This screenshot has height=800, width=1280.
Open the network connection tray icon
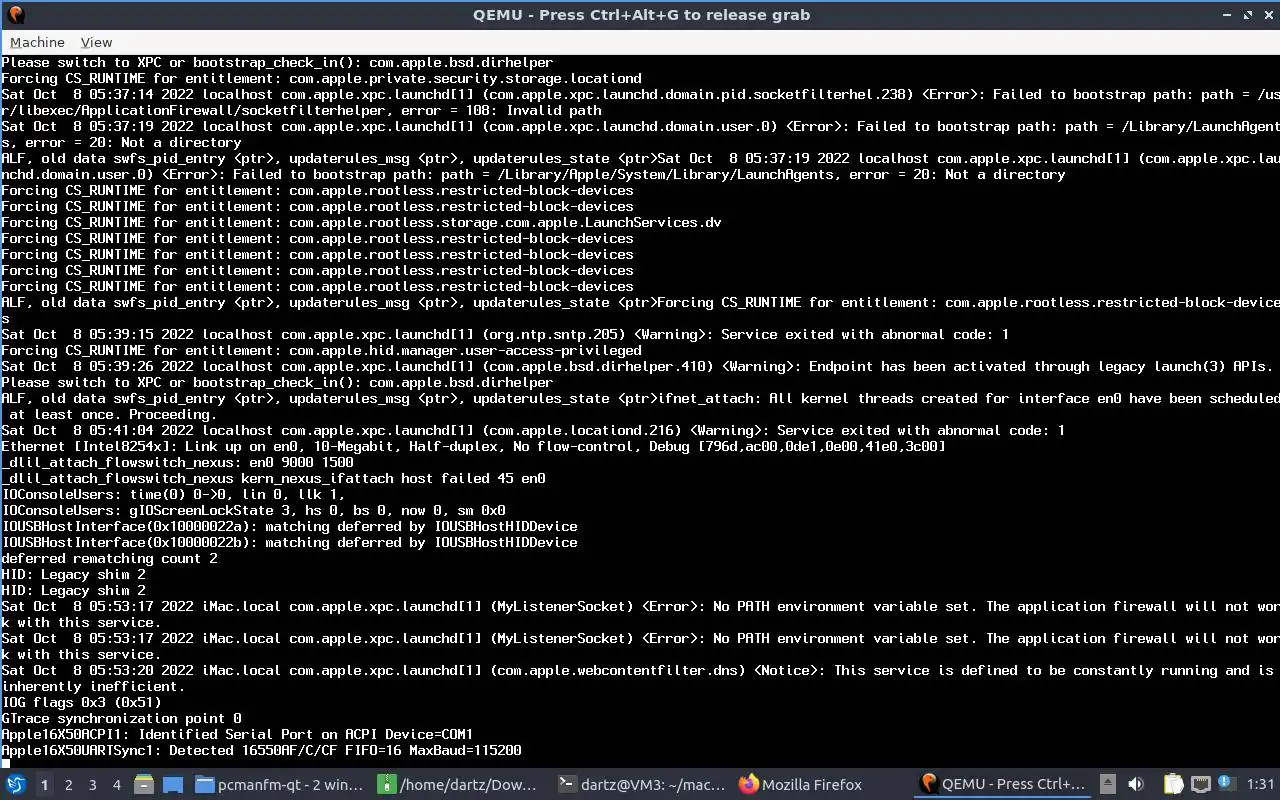(1201, 785)
